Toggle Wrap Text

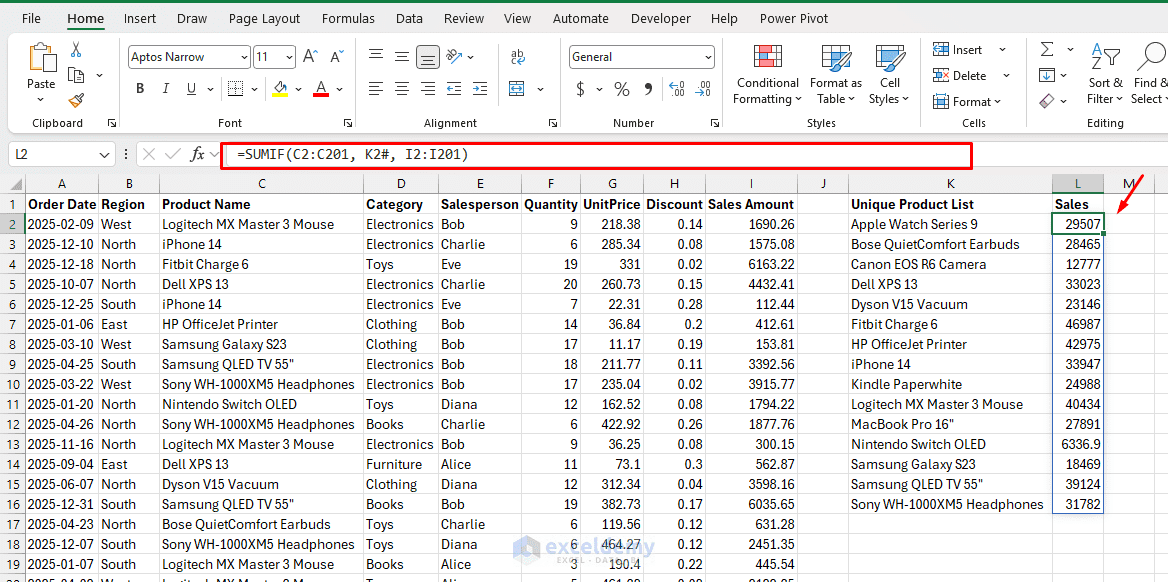[x=517, y=57]
